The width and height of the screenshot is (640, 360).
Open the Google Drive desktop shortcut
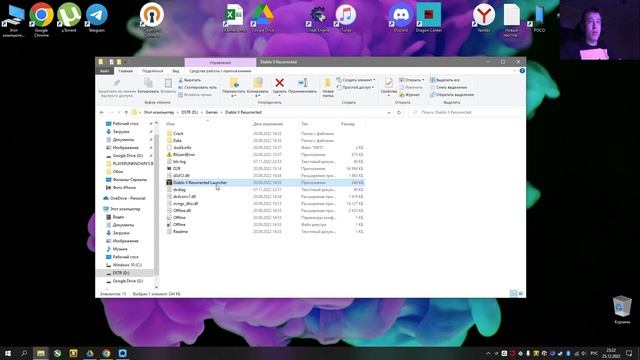(x=262, y=17)
